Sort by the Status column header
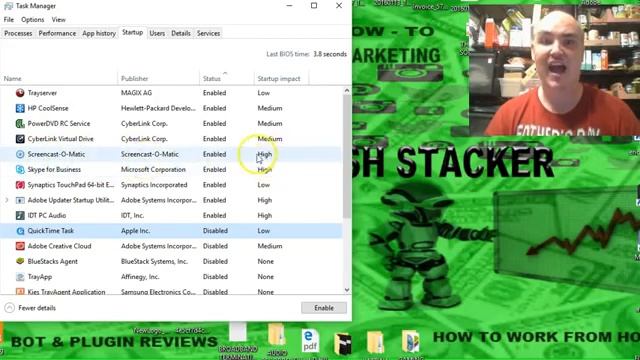Viewport: 640px width, 360px height. tap(227, 78)
